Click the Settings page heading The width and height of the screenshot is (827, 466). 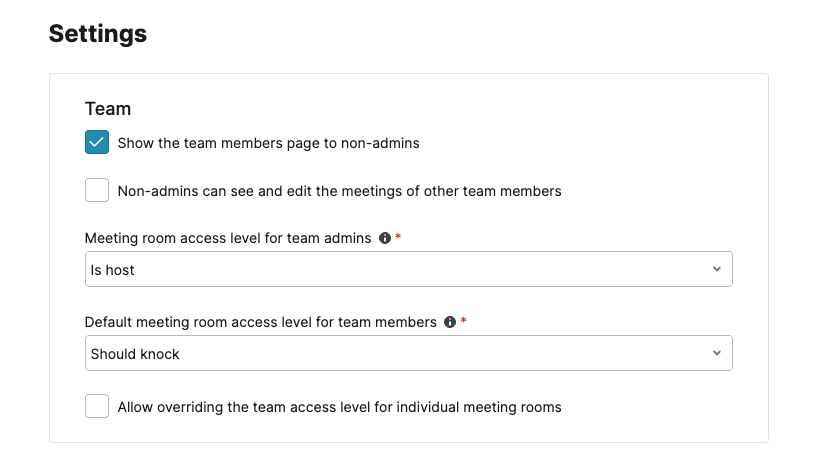tap(98, 34)
